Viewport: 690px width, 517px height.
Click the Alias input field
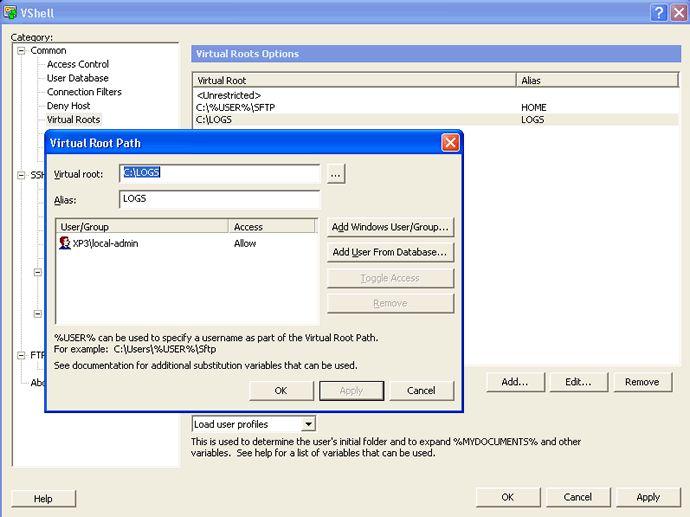click(x=220, y=199)
